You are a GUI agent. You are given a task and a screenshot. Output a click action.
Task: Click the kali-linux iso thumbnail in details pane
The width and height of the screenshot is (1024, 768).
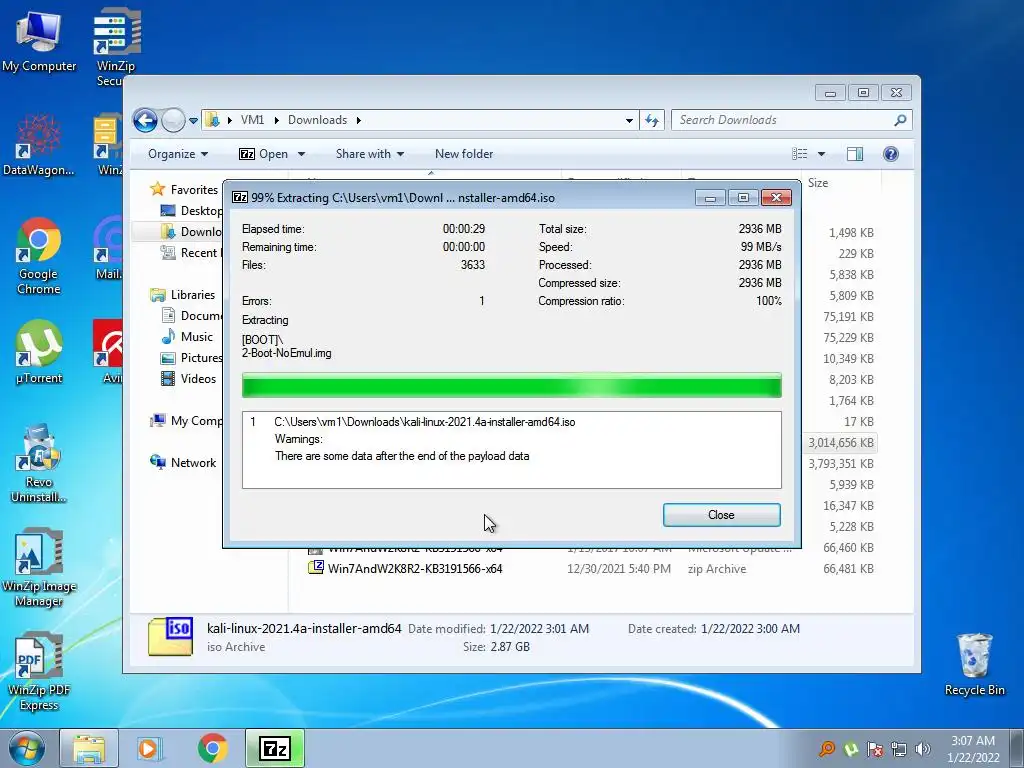point(170,636)
